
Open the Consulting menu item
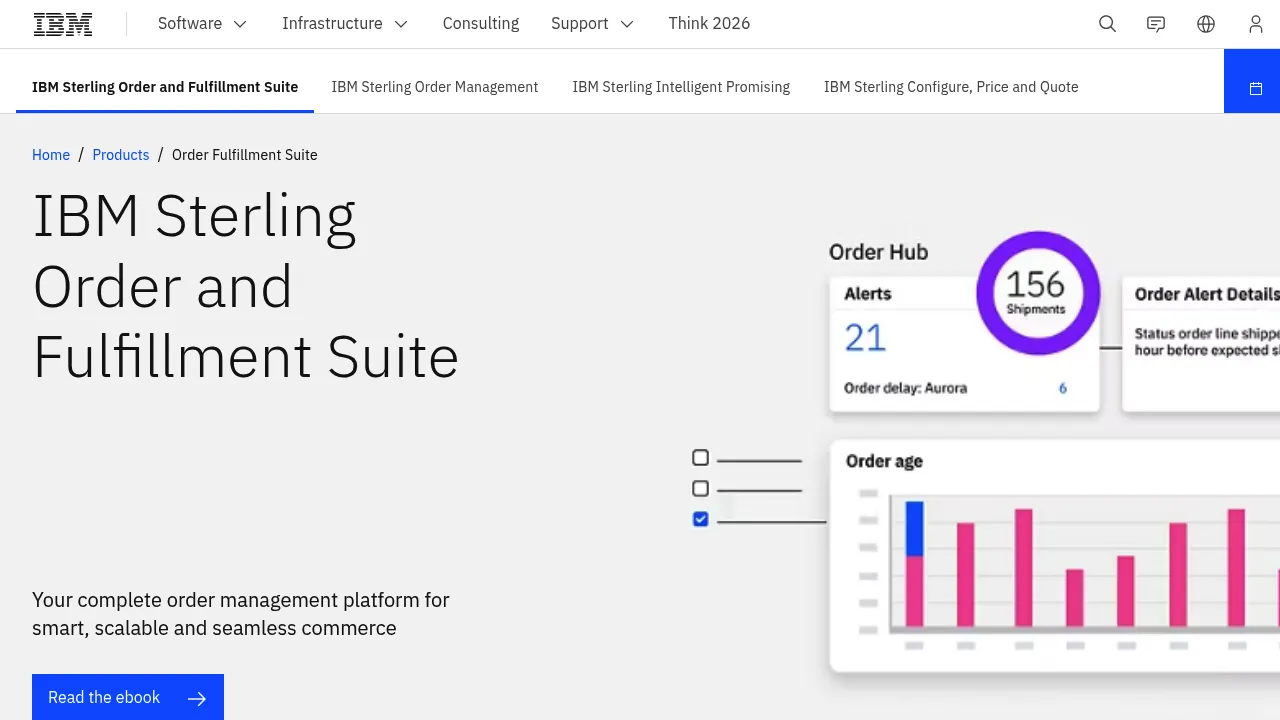tap(481, 24)
